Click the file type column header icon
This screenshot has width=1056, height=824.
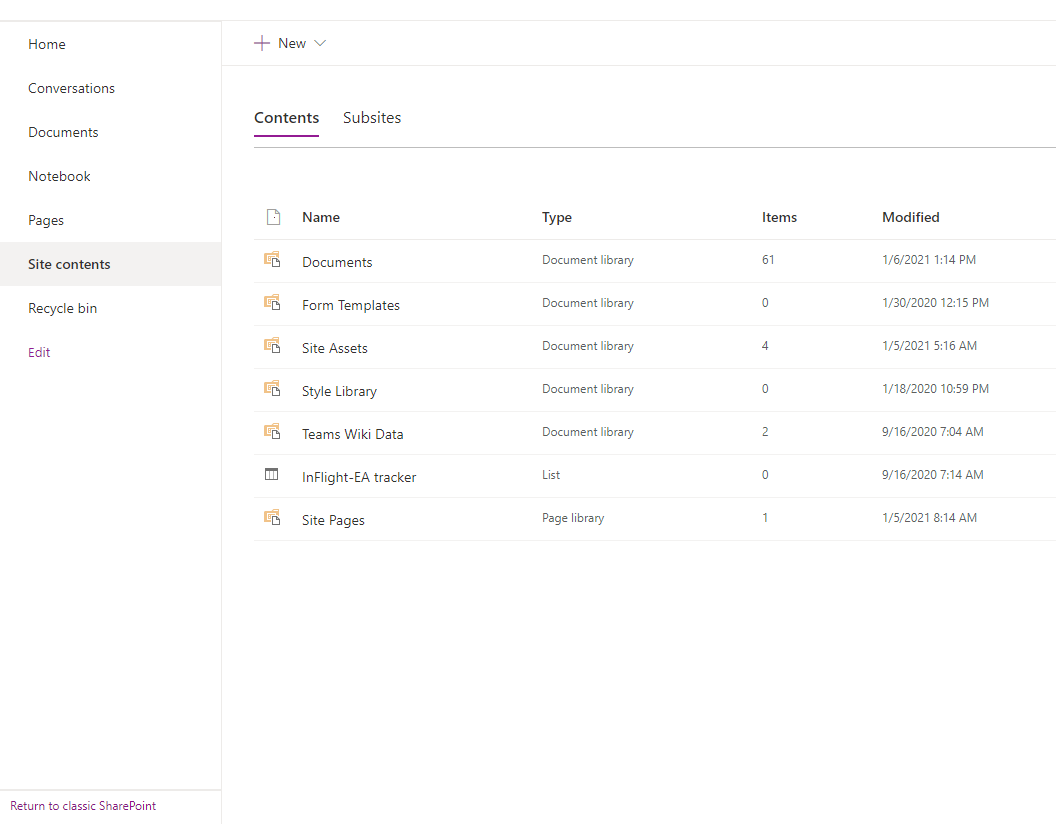(273, 217)
